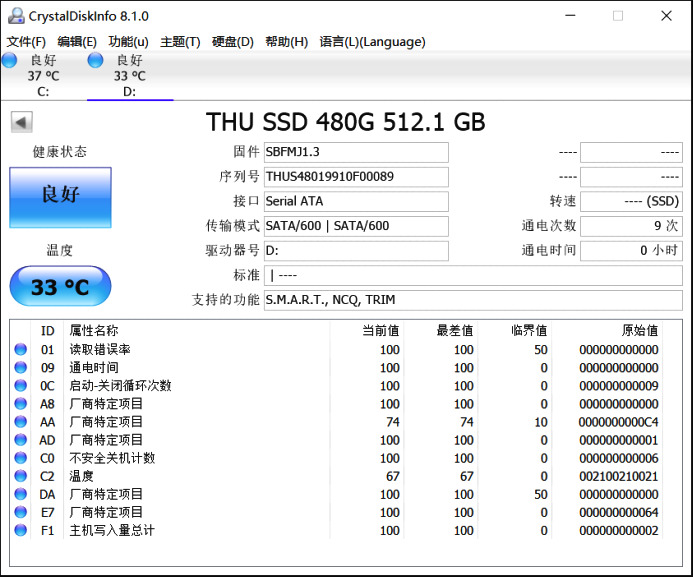
Task: Click current value 74 in AA row
Action: point(393,422)
